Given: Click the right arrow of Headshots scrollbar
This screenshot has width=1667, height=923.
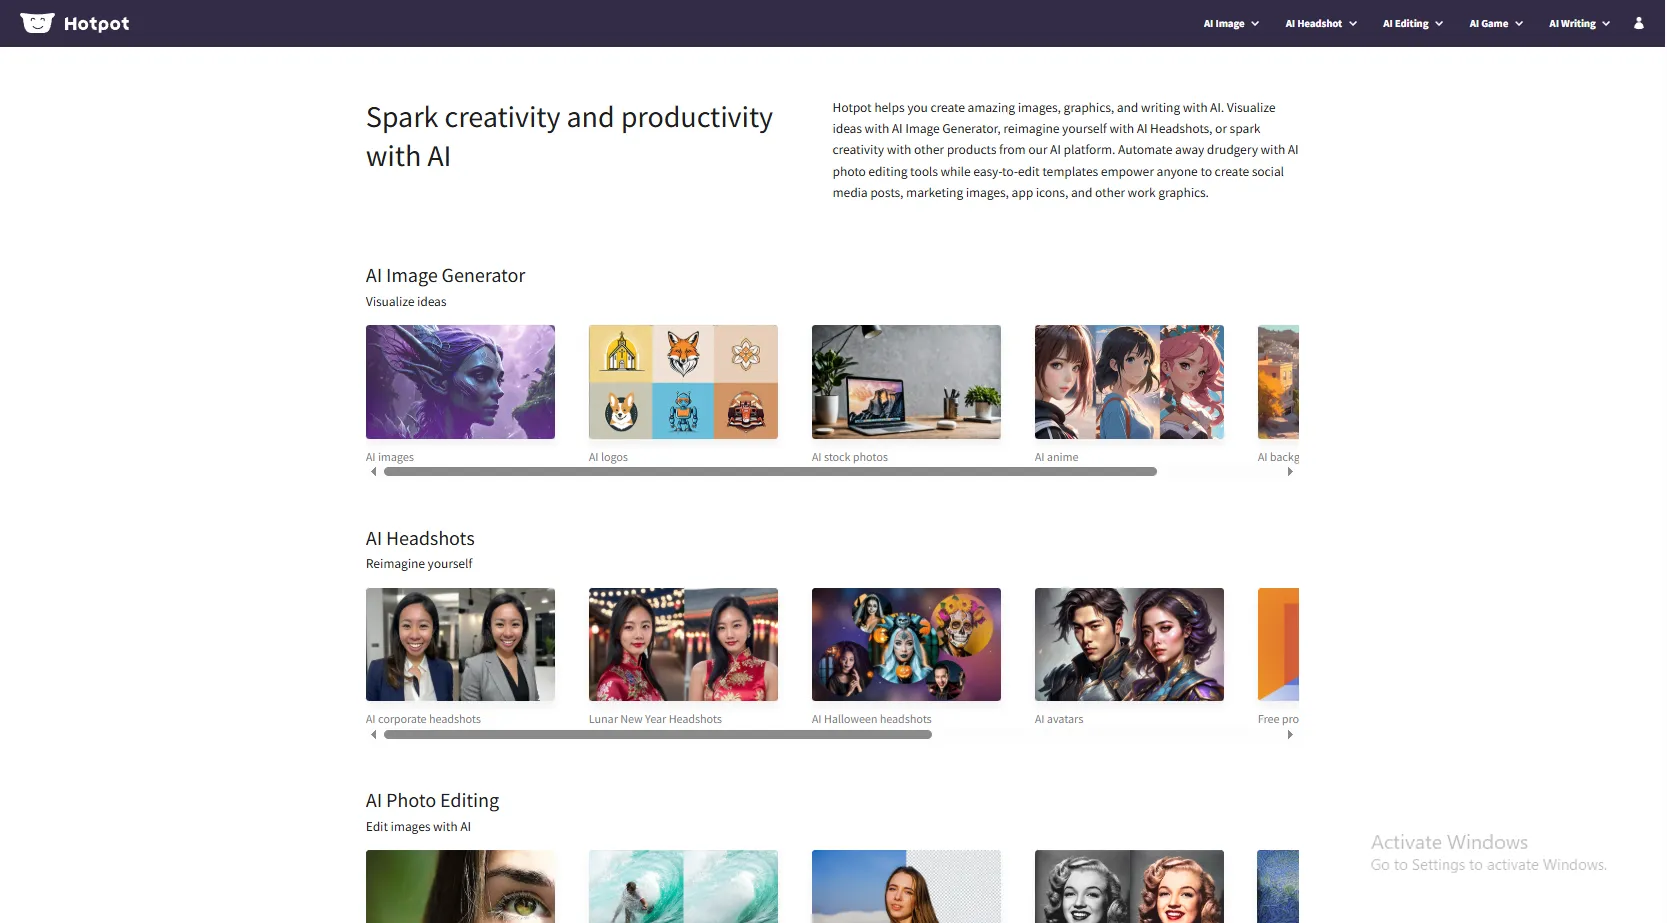Looking at the screenshot, I should coord(1290,735).
